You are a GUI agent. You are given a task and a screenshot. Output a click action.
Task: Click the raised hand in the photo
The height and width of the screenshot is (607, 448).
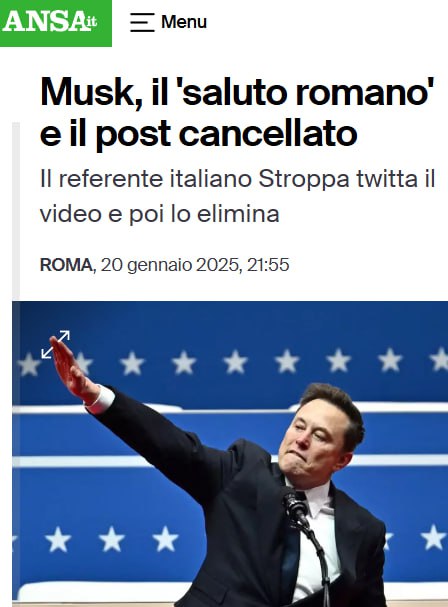[x=72, y=370]
